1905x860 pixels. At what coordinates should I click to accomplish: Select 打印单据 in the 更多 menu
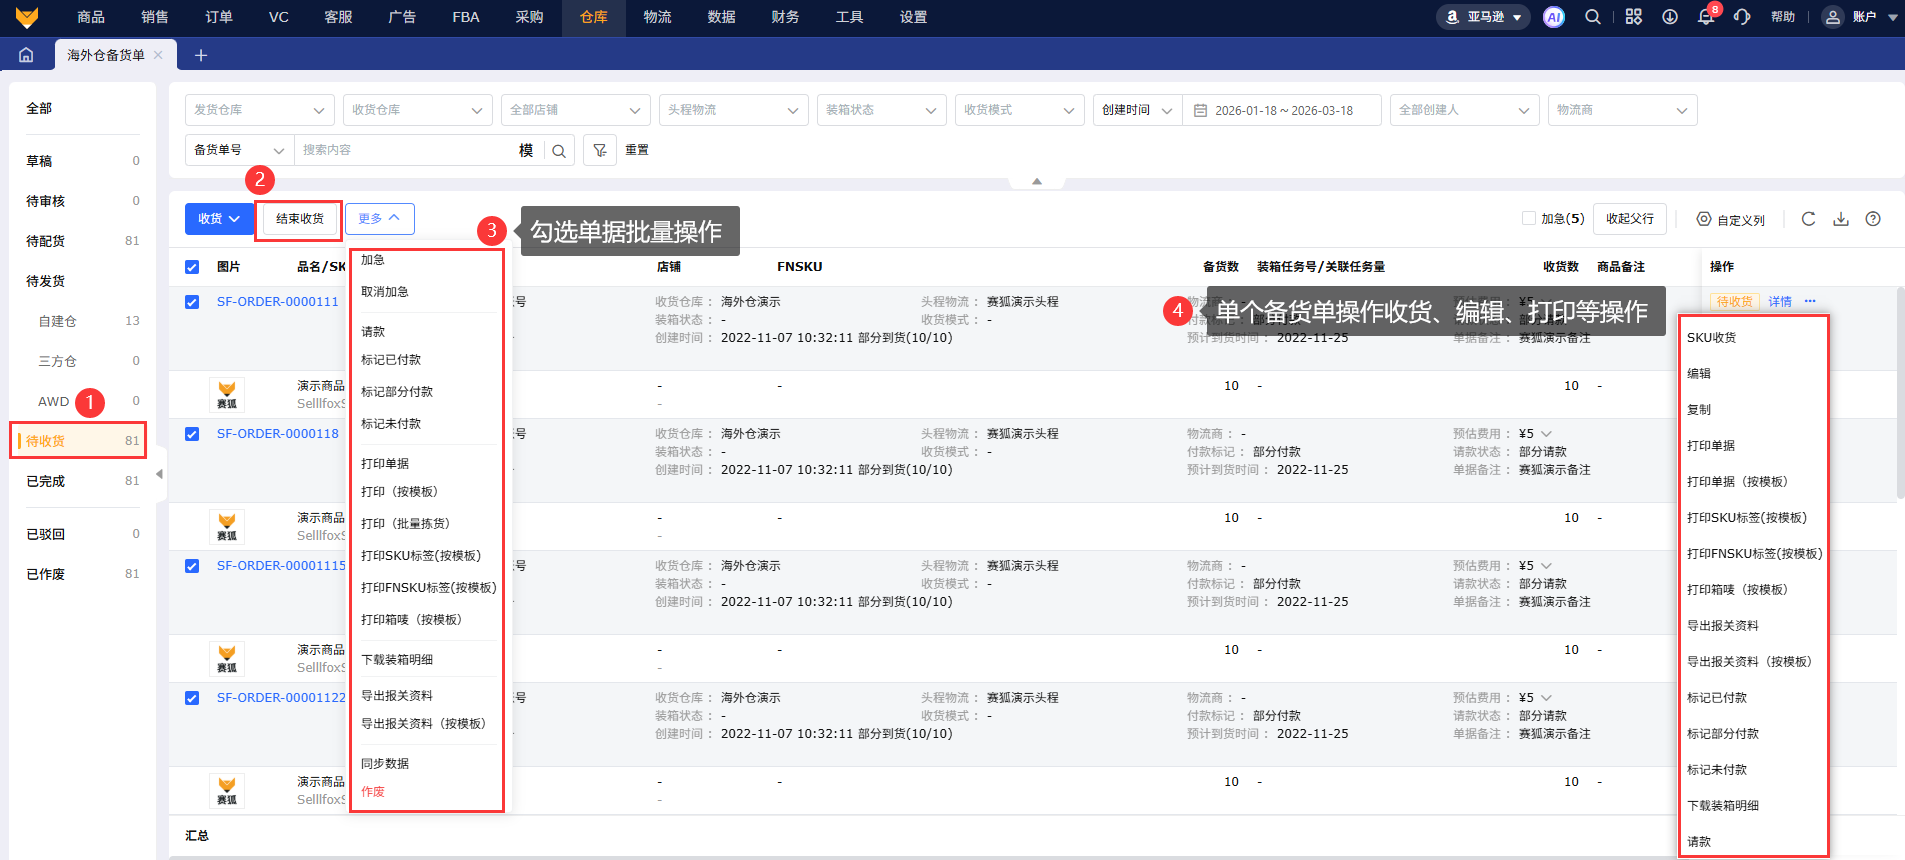[x=385, y=464]
